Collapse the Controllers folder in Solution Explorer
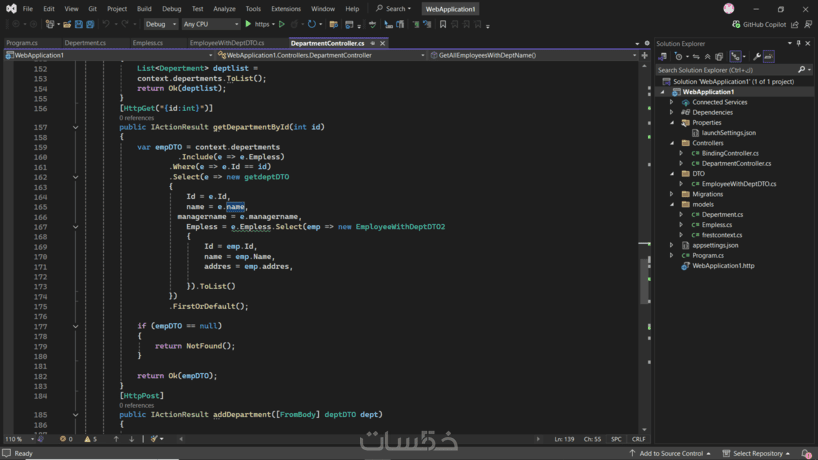Screen dimensions: 818x460 (x=672, y=143)
